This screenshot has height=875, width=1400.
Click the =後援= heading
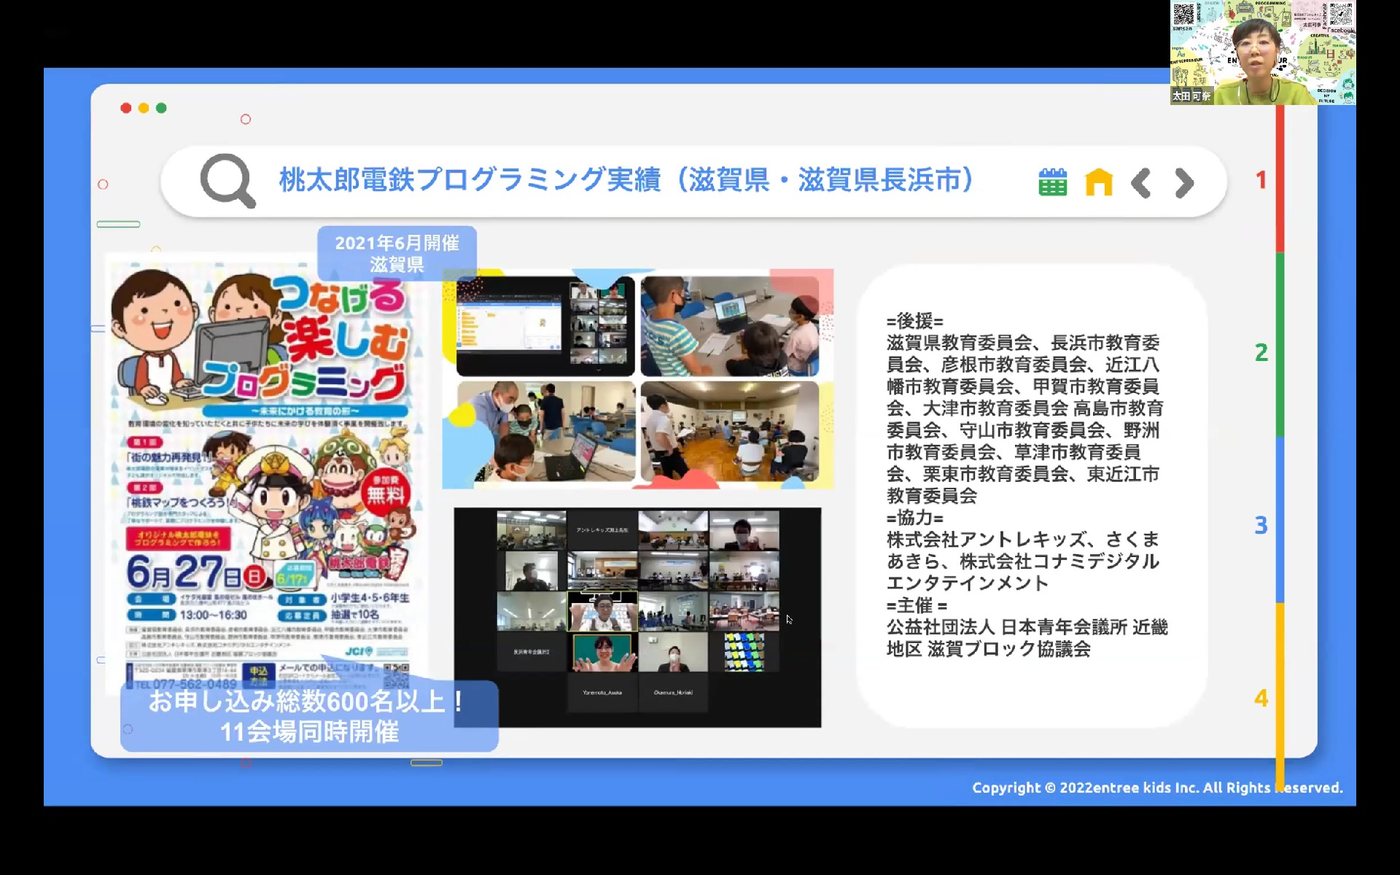(x=915, y=321)
